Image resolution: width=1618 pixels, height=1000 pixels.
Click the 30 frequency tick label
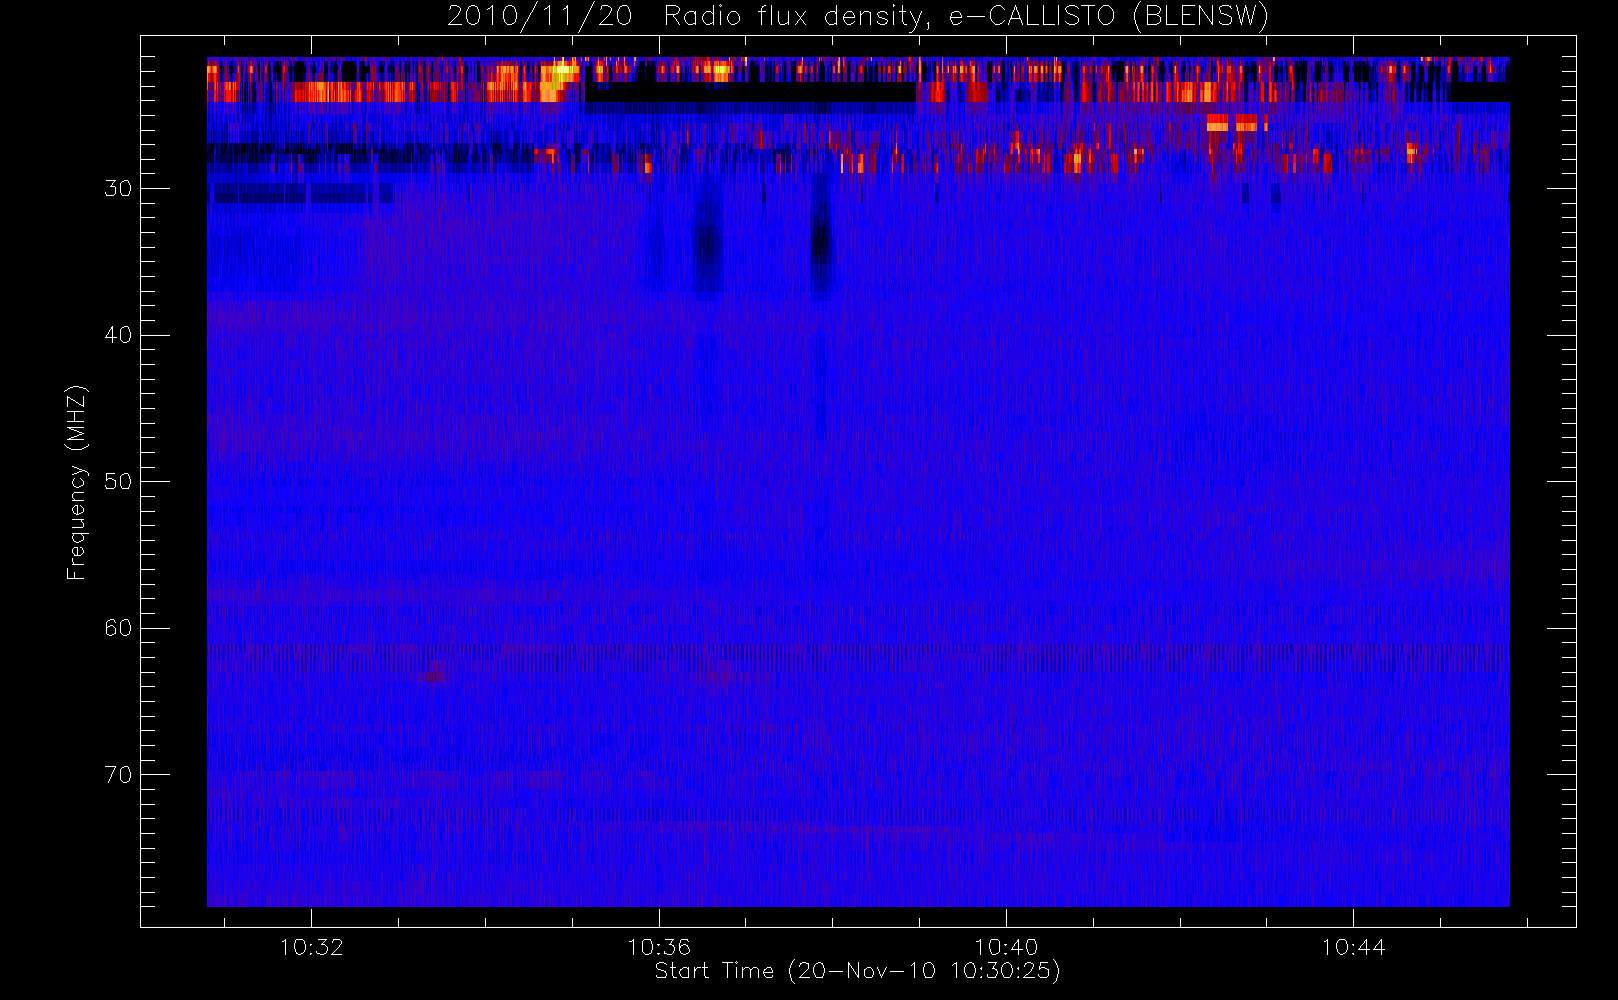tap(118, 188)
